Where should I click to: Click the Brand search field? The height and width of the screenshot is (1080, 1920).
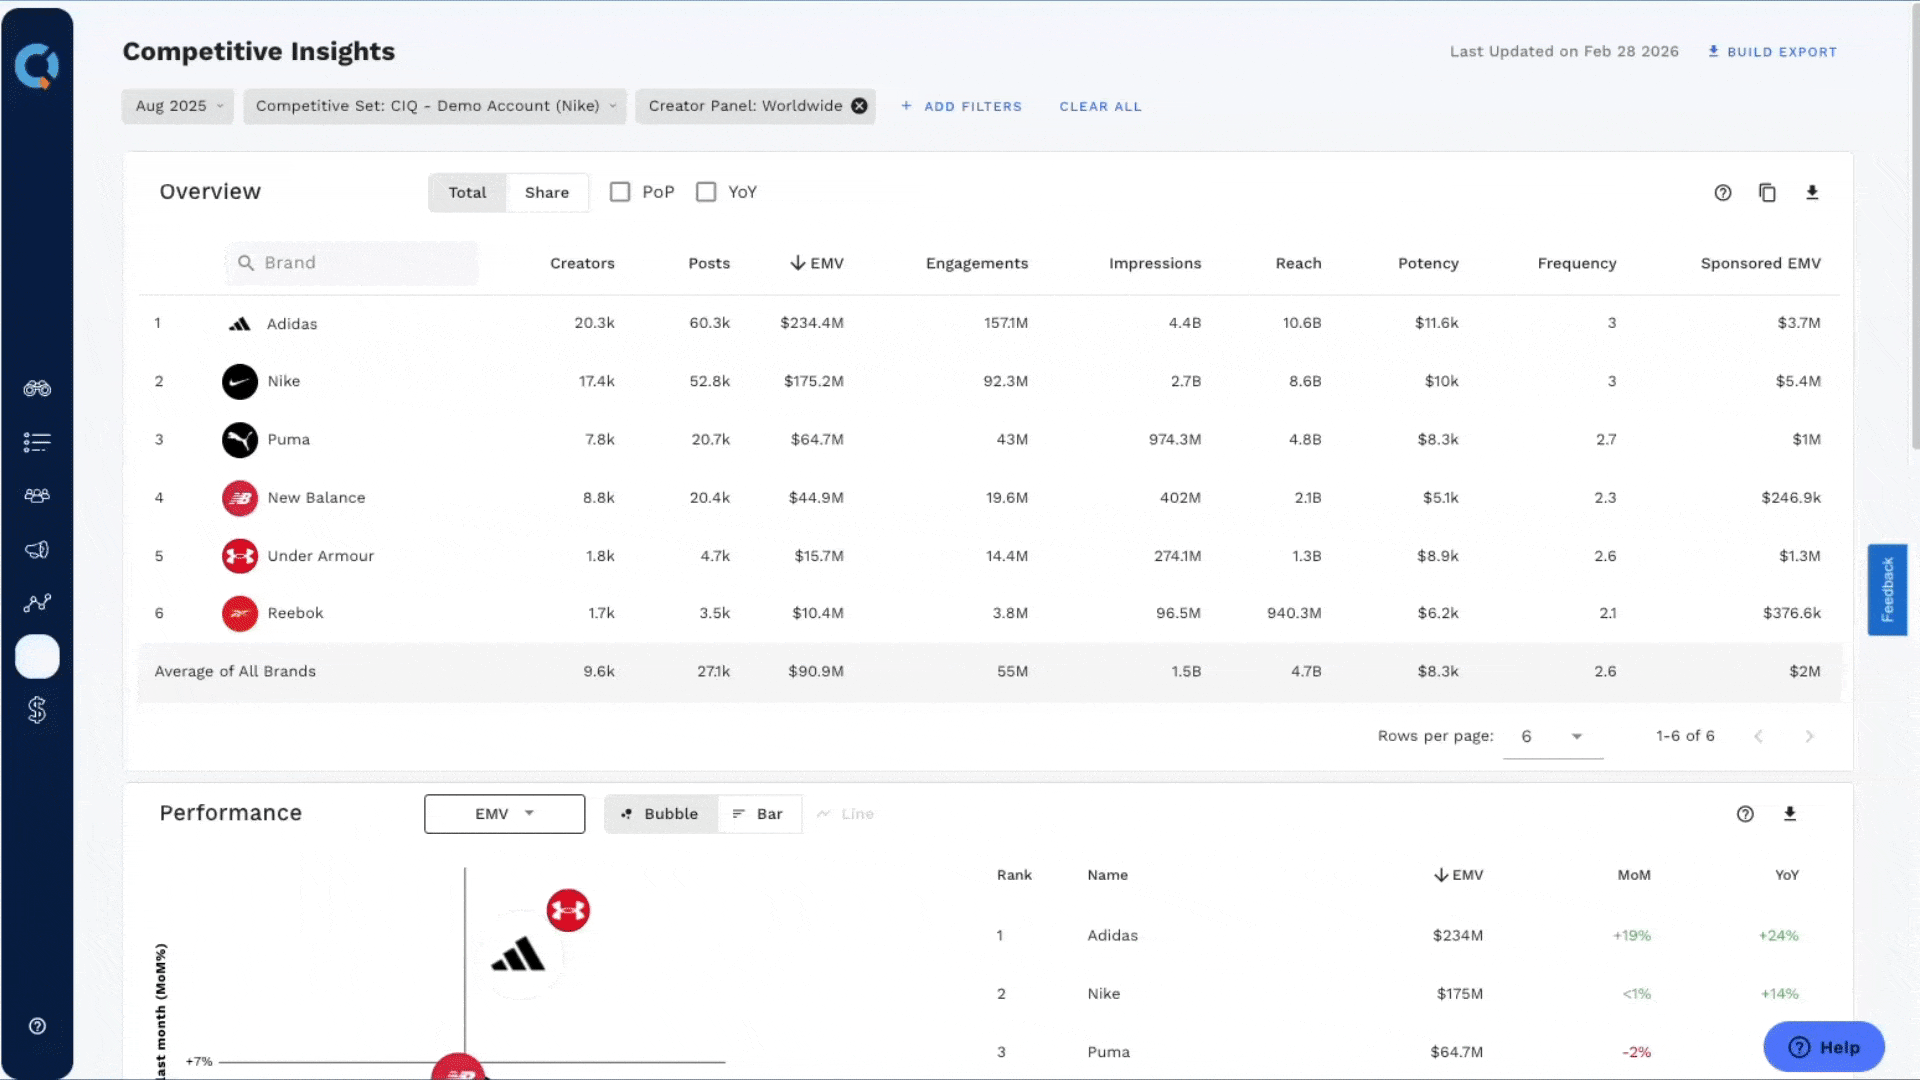(352, 263)
